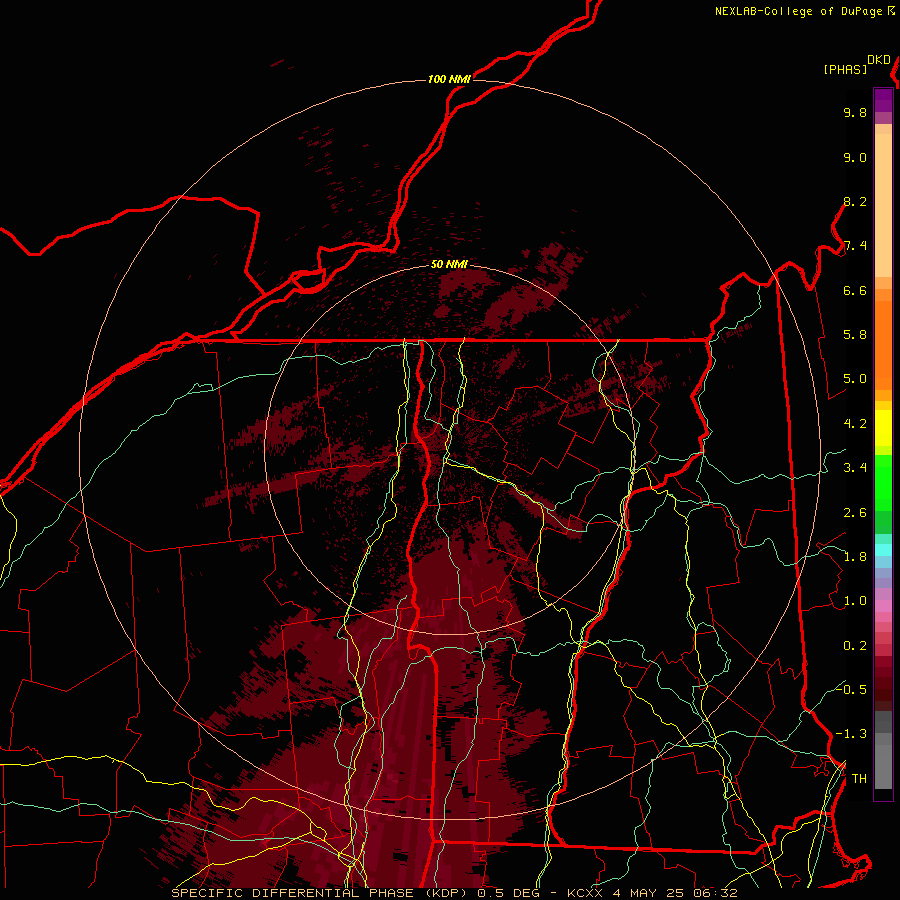
Task: Click the 9.8 value on the legend
Action: point(855,112)
